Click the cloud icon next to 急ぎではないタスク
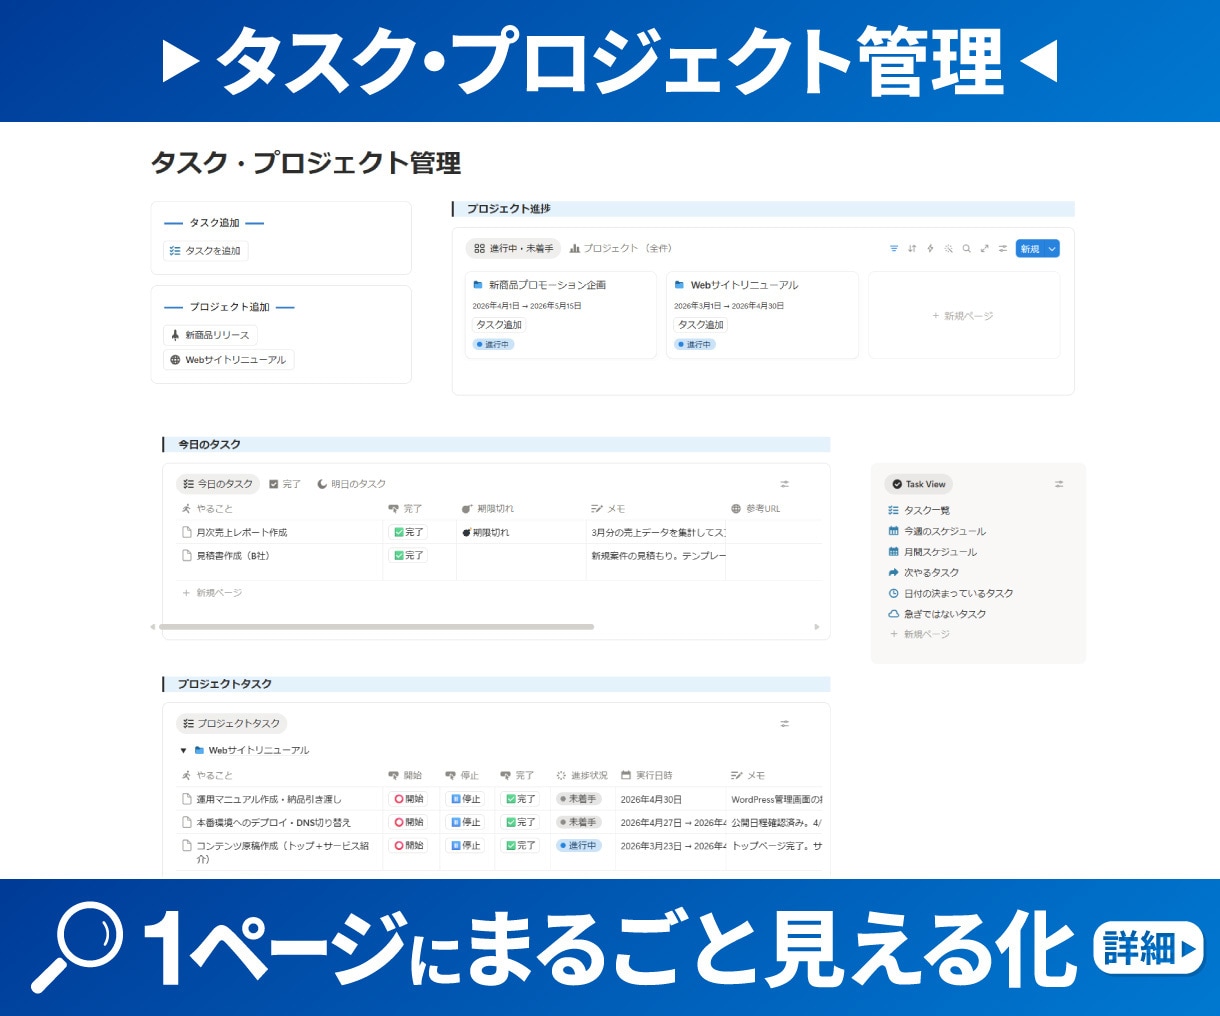This screenshot has width=1220, height=1016. pos(894,614)
